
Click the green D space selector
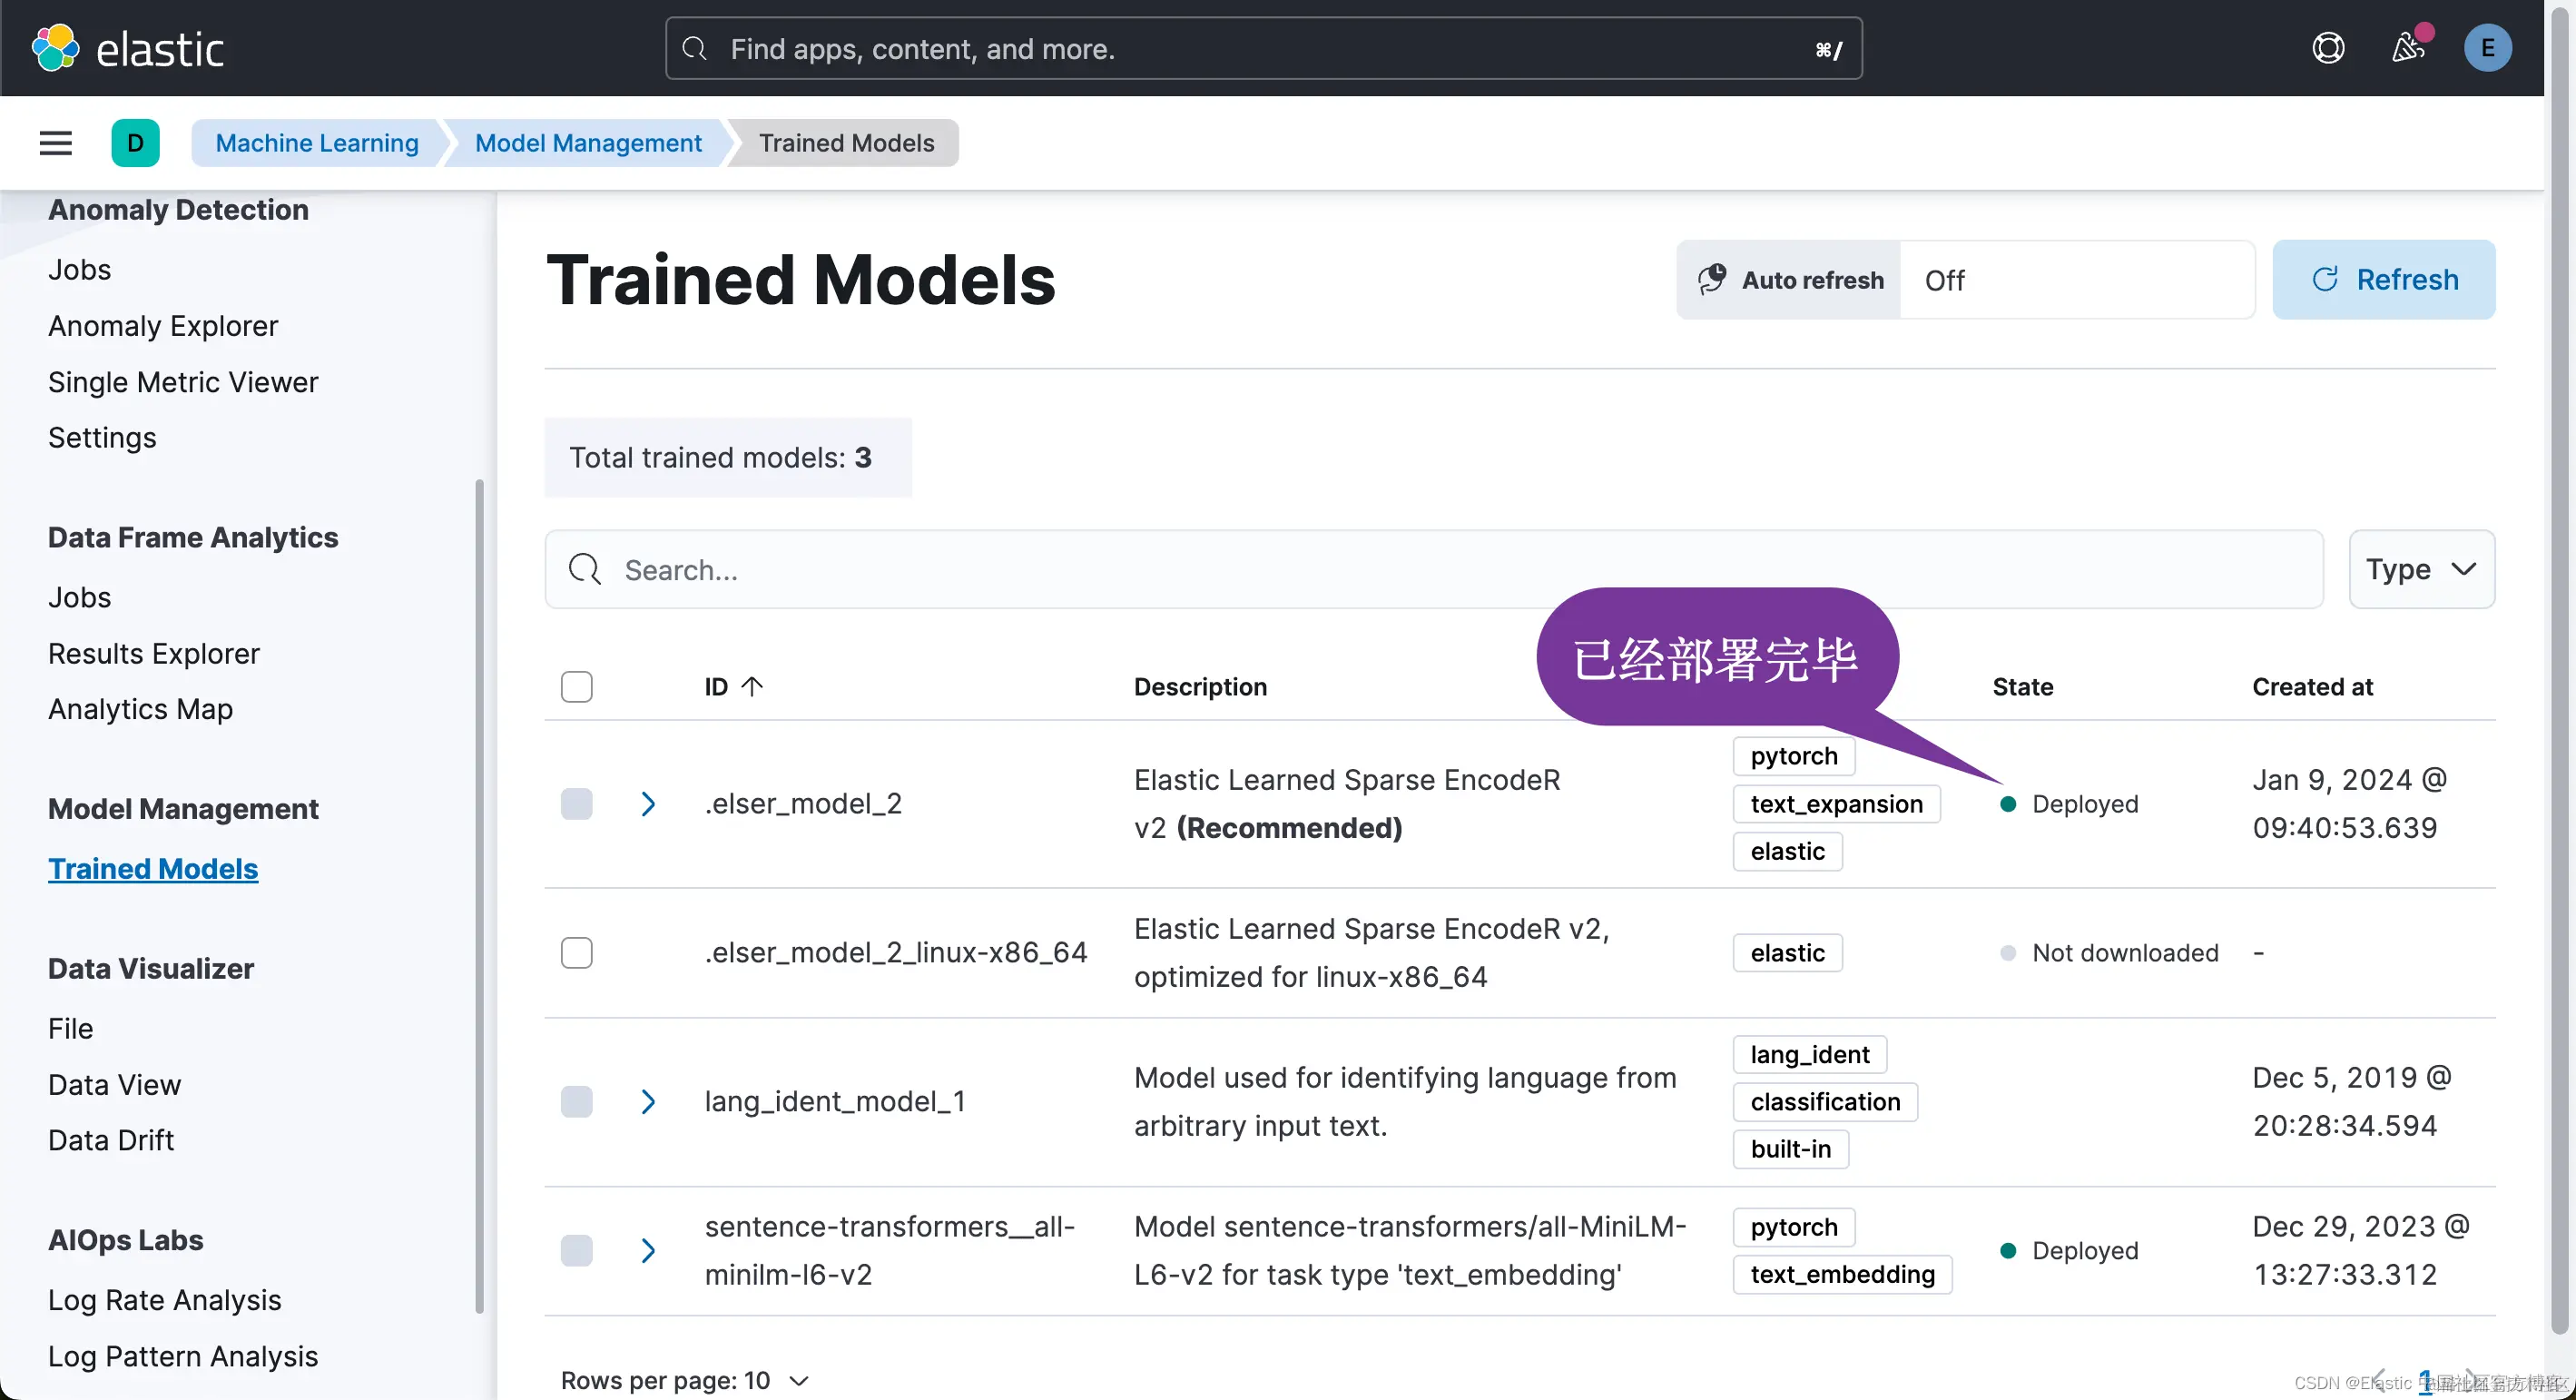pyautogui.click(x=135, y=143)
